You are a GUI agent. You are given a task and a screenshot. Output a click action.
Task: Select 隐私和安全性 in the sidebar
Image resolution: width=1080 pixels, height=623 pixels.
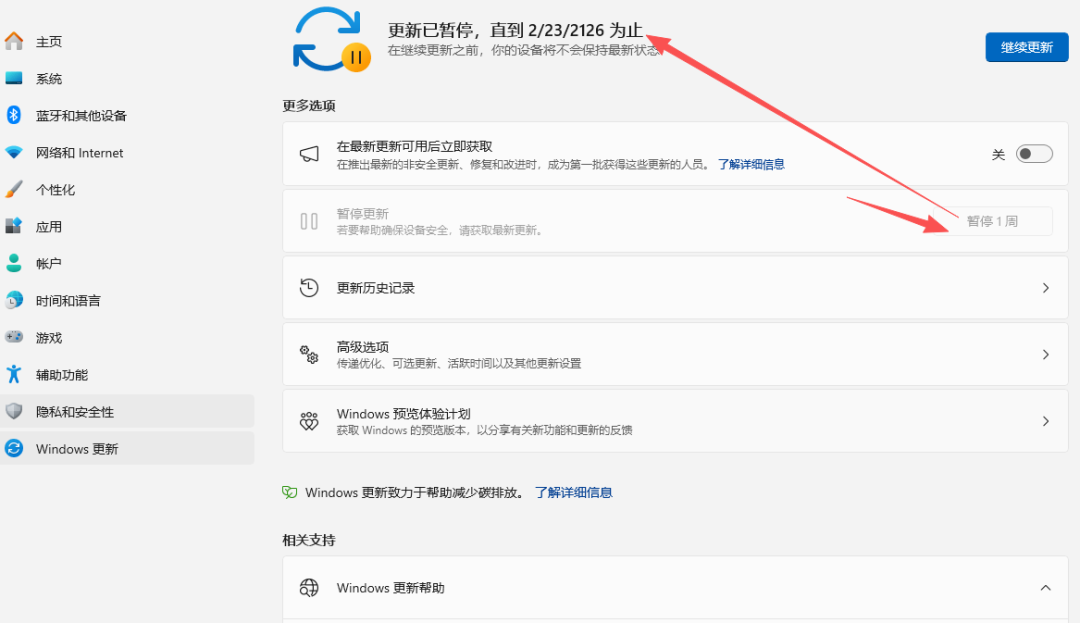pos(127,411)
